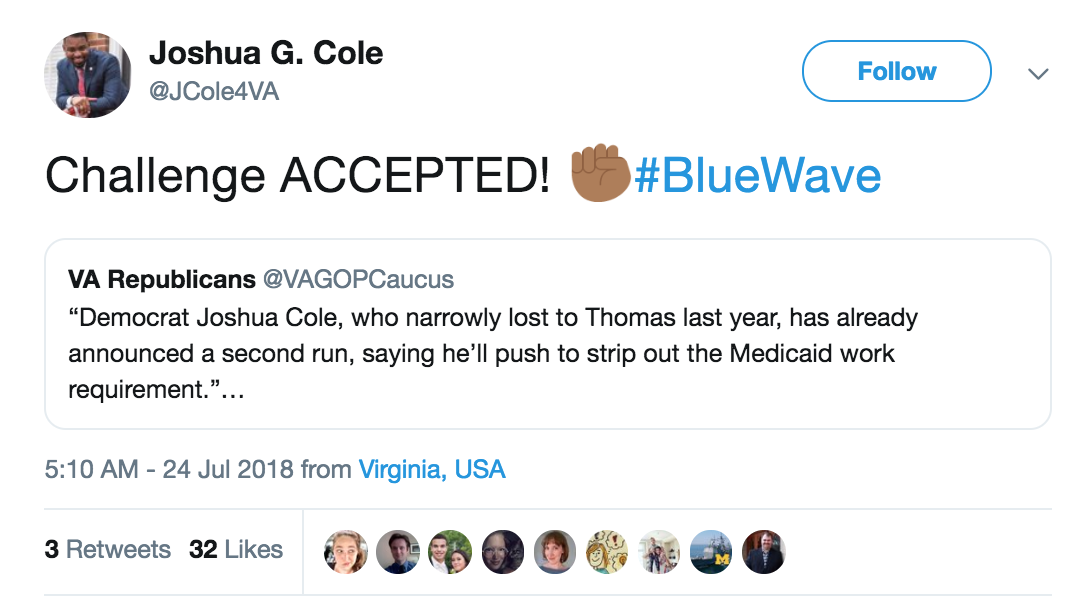The image size is (1090, 602).
Task: View the 3 Retweets list
Action: (107, 549)
